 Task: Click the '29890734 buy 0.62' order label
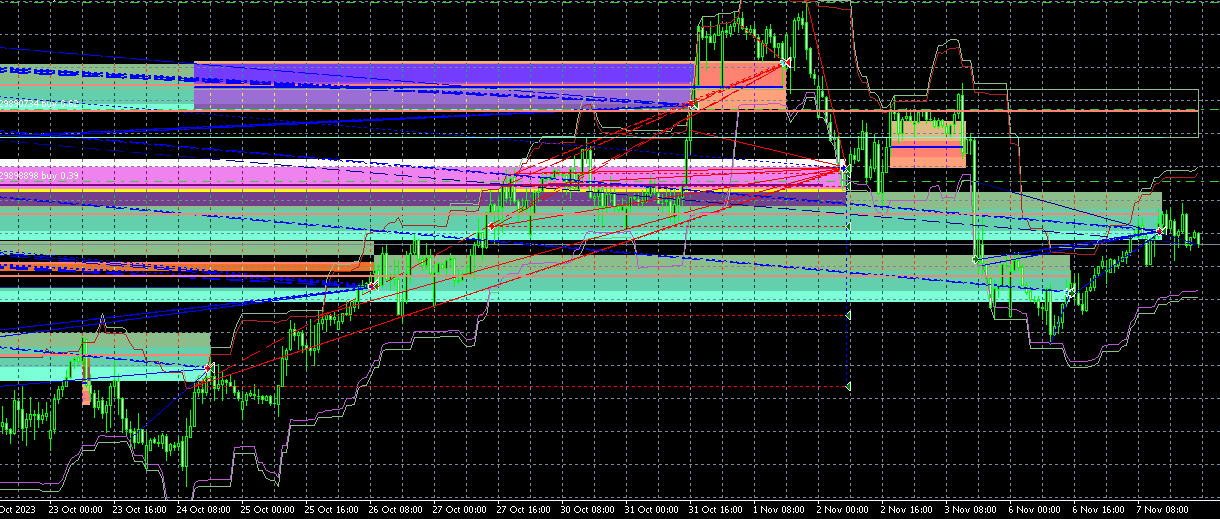(39, 102)
